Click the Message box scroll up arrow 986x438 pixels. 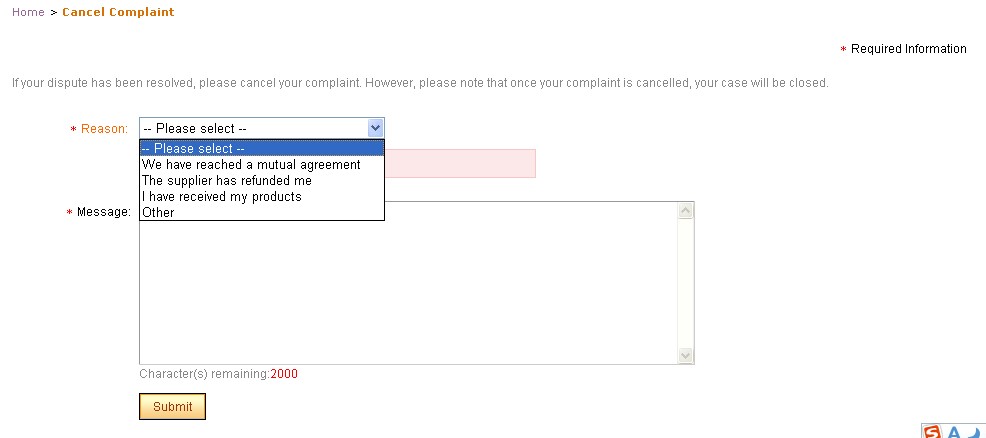click(685, 211)
